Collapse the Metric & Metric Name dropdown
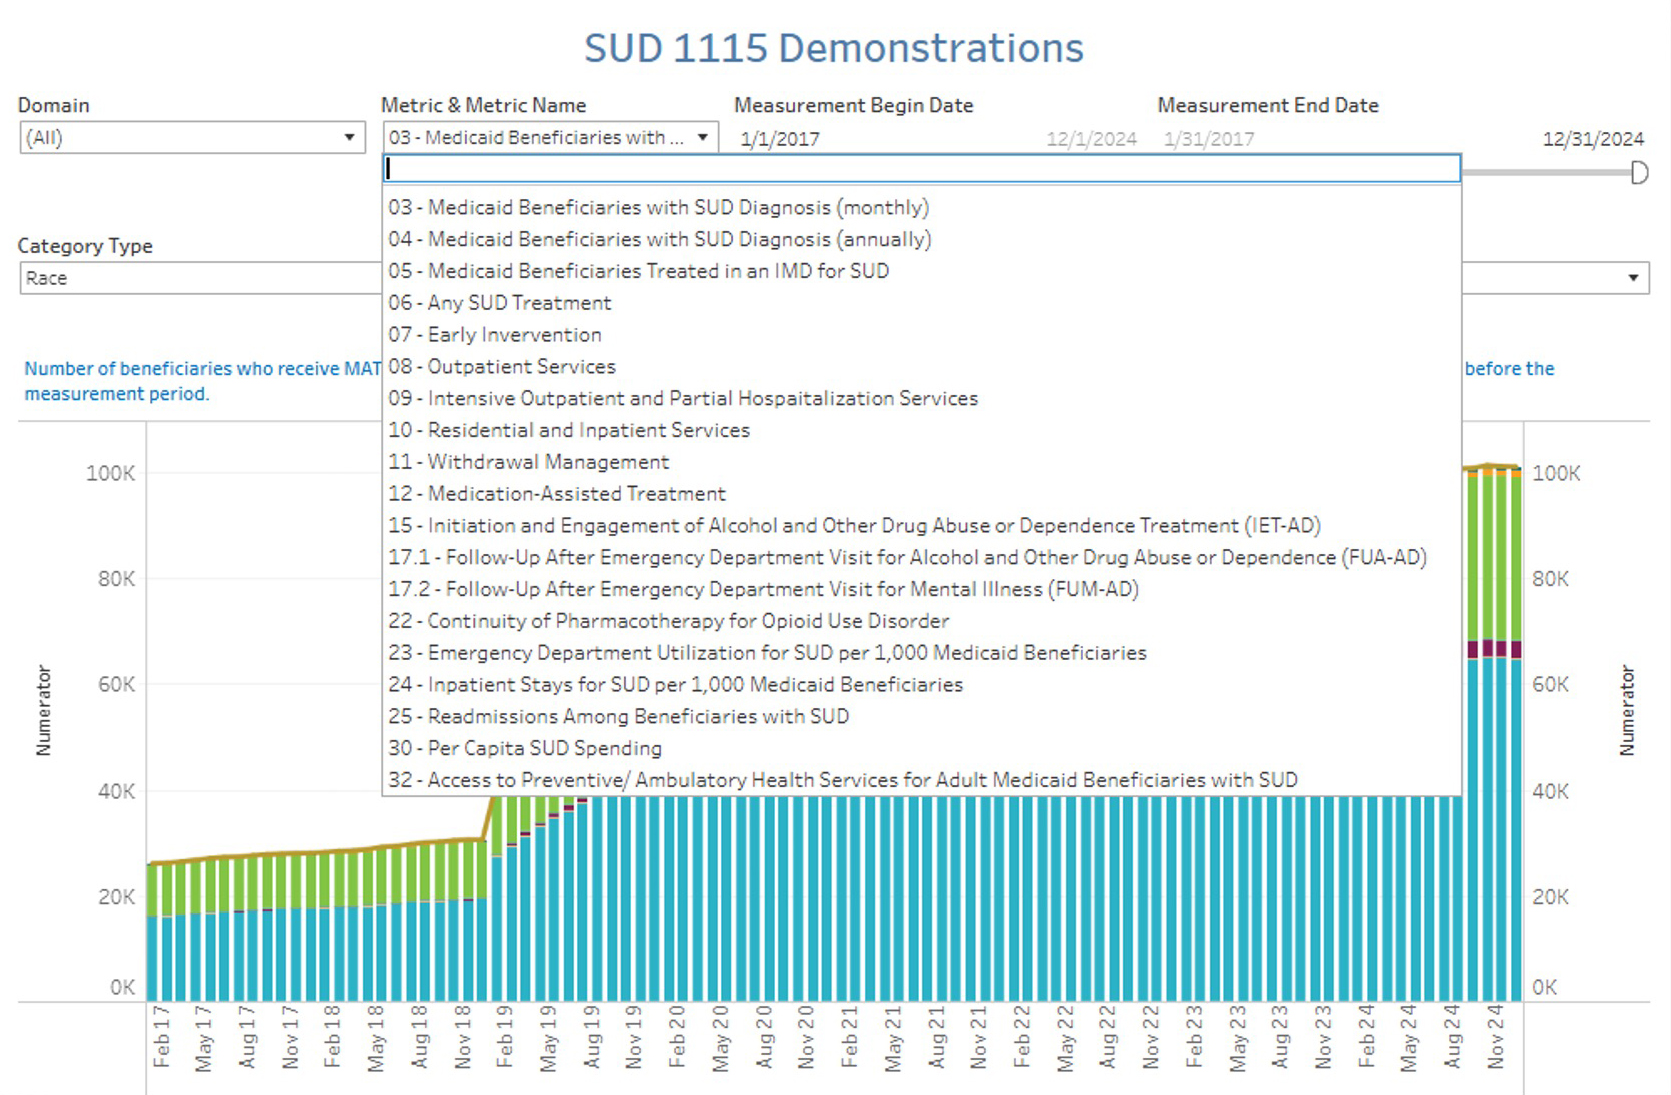The image size is (1671, 1095). pyautogui.click(x=703, y=138)
